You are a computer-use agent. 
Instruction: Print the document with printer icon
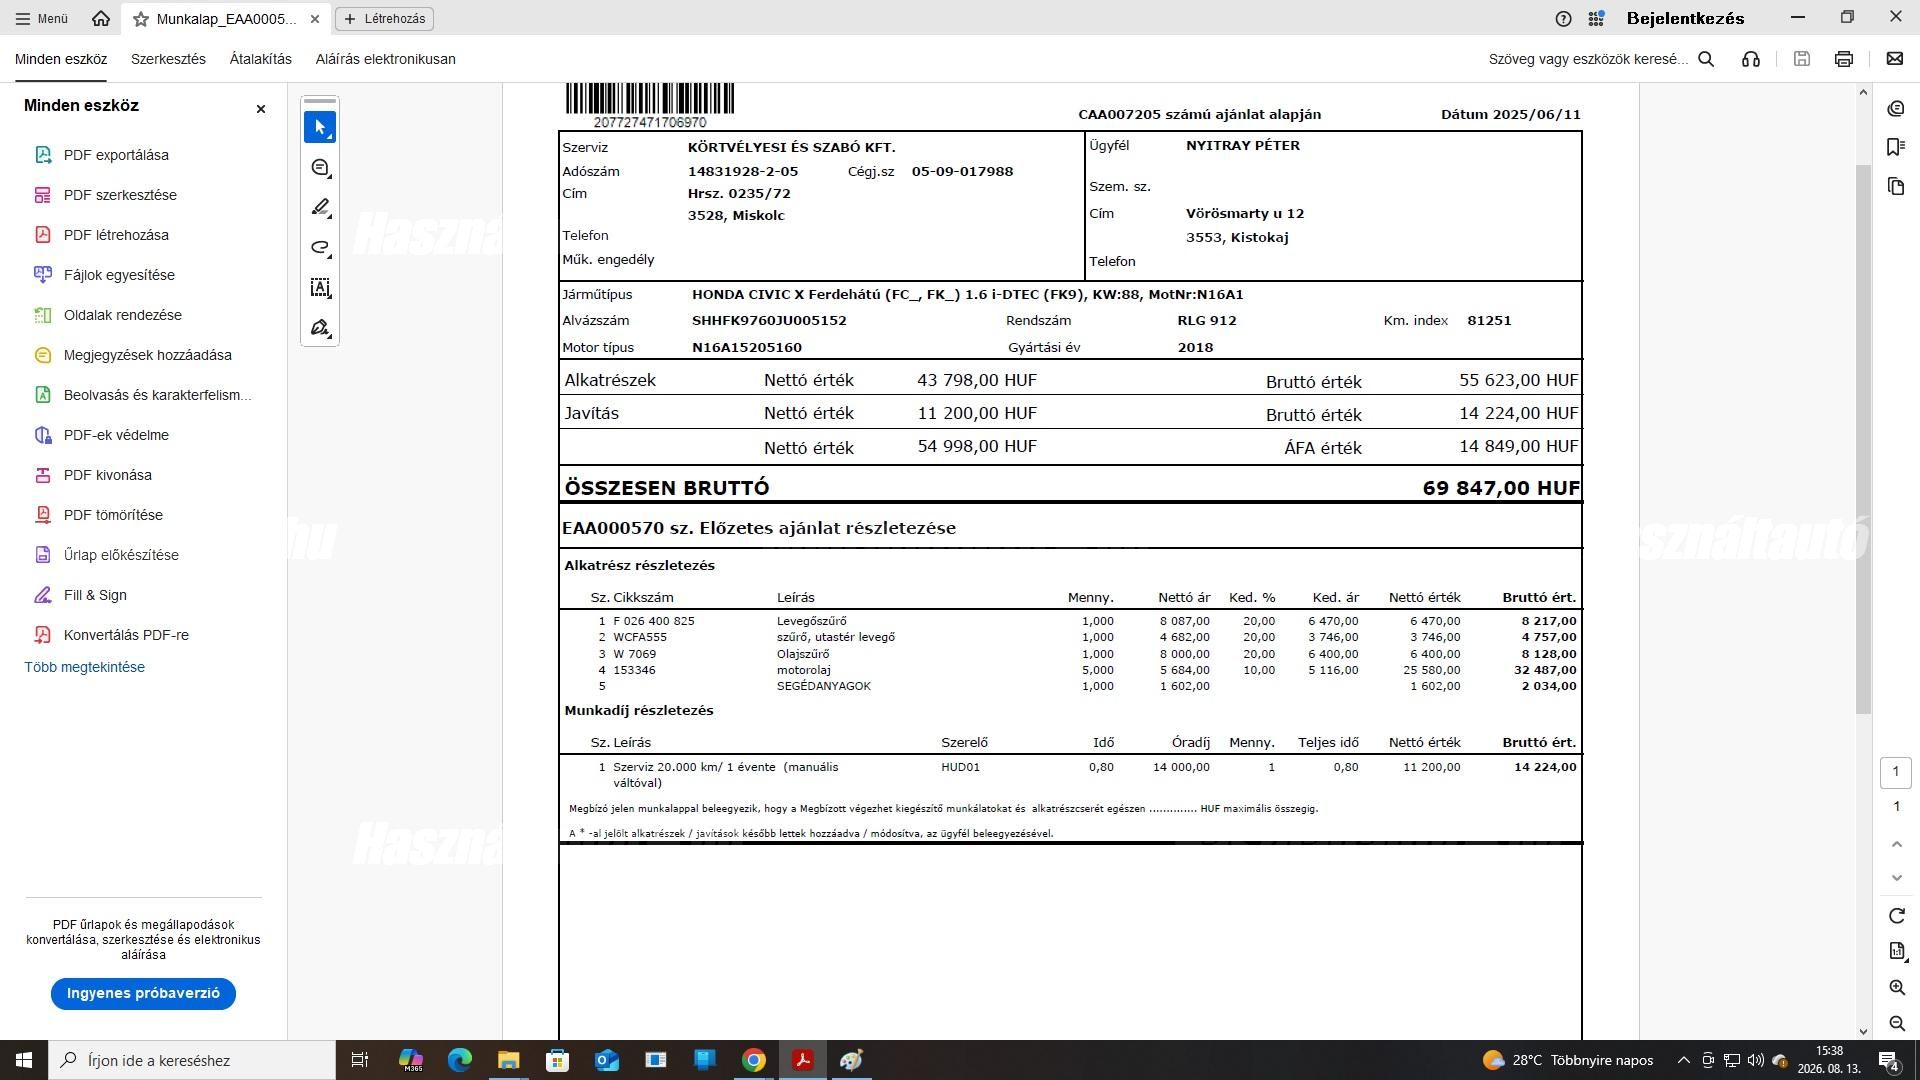1844,59
